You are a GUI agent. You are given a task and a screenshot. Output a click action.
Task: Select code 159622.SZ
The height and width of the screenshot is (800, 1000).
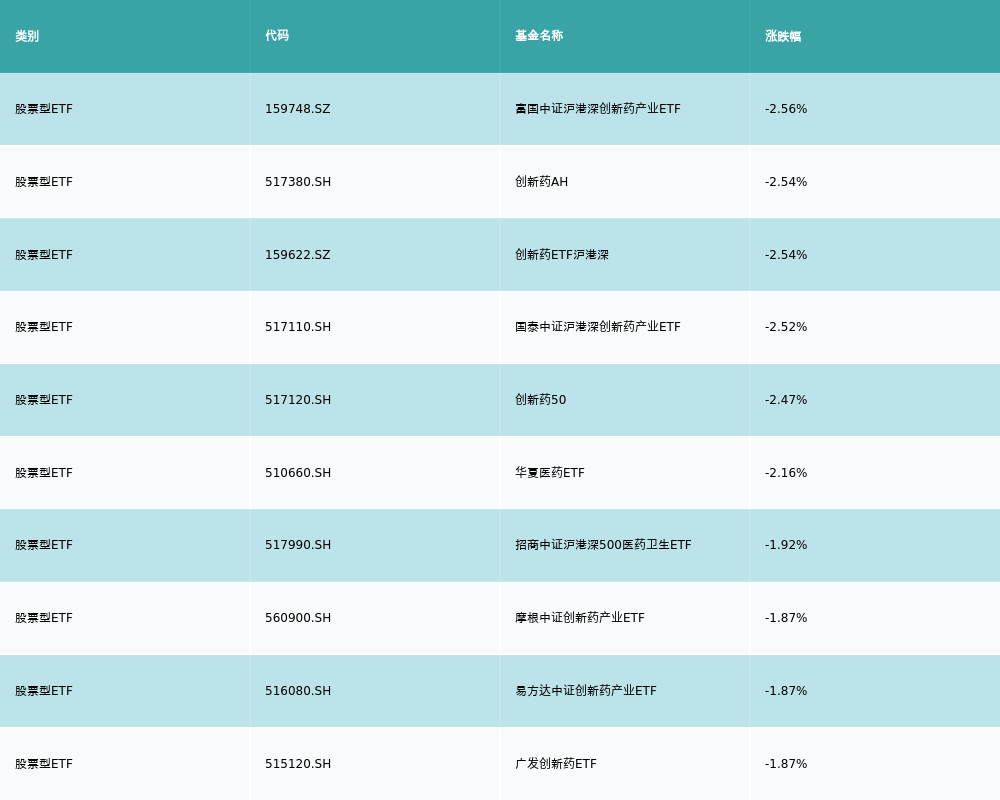click(298, 255)
